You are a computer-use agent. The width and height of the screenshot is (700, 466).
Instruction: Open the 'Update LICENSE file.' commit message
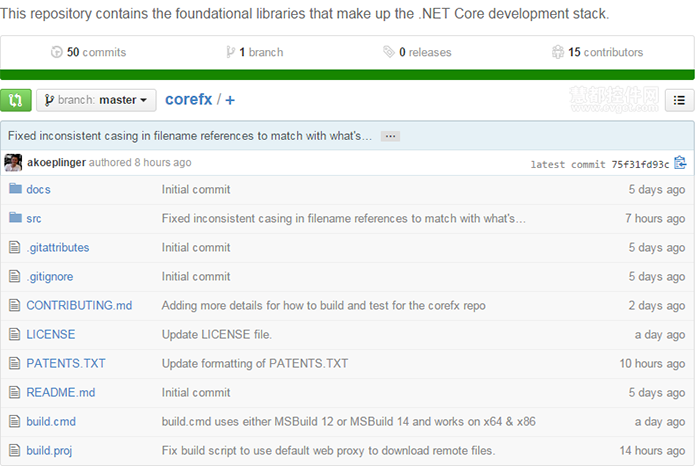coord(217,334)
